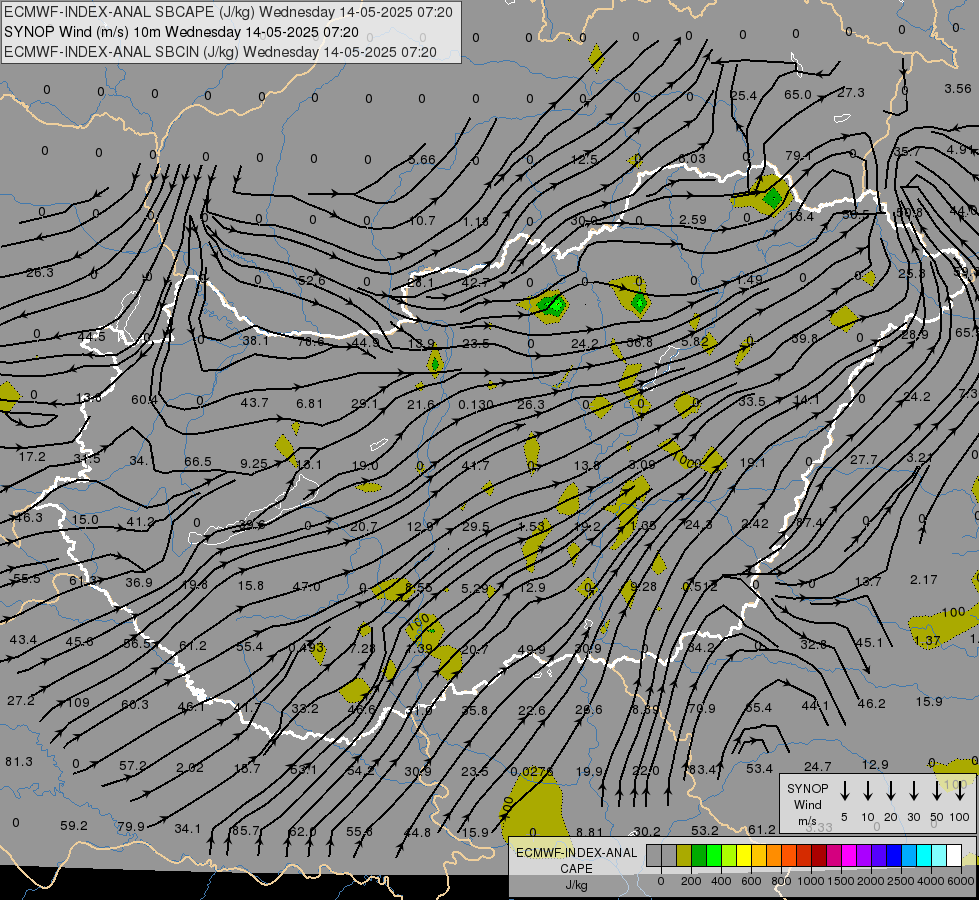Viewport: 979px width, 900px height.
Task: Select the pure blue CAPE legend swatch
Action: tap(893, 856)
